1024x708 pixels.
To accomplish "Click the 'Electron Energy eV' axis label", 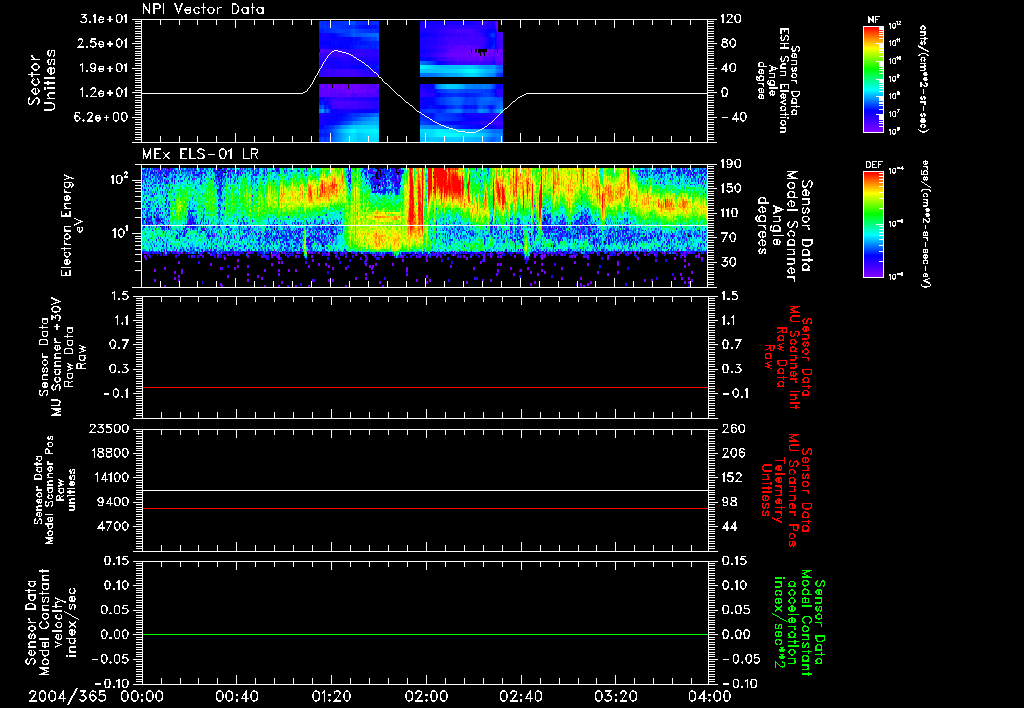I will (x=73, y=225).
